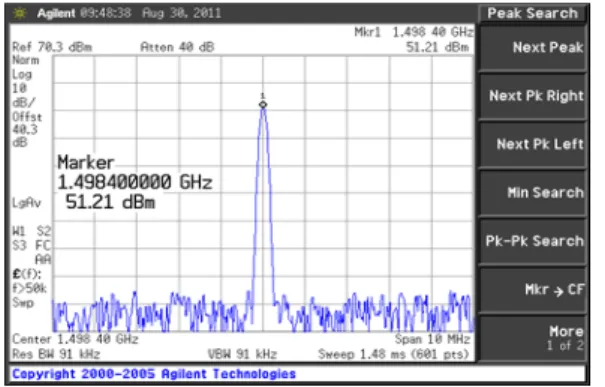Screen dimensions: 605x387
Task: Click the VBW 91 kHz label
Action: pos(242,354)
